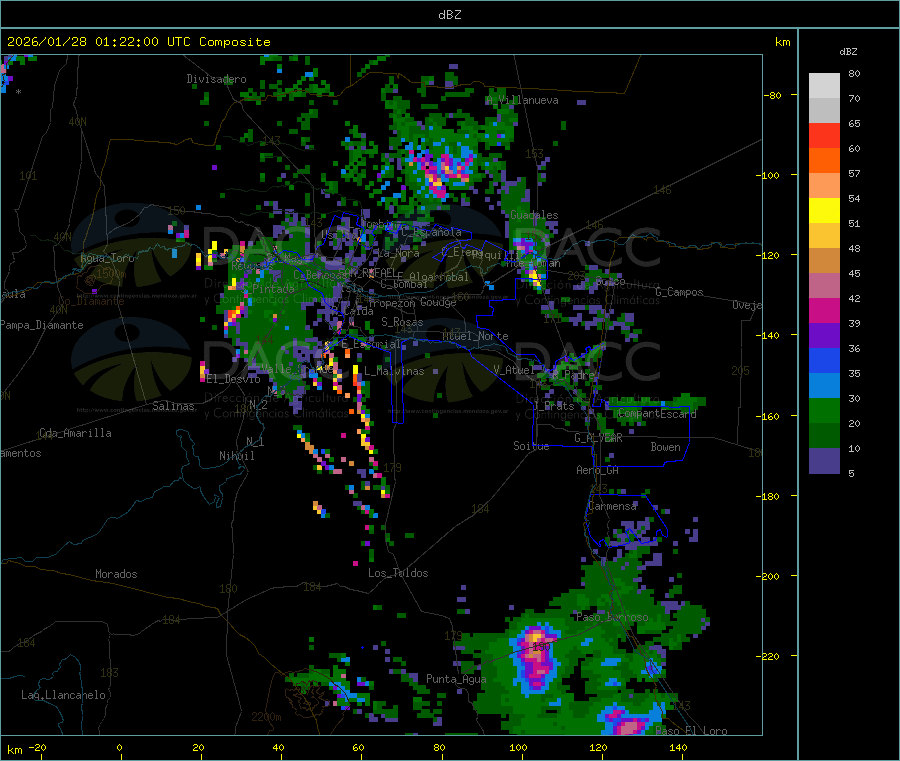This screenshot has height=761, width=900.
Task: Click the purple 5 dBZ legend swatch
Action: pyautogui.click(x=824, y=461)
